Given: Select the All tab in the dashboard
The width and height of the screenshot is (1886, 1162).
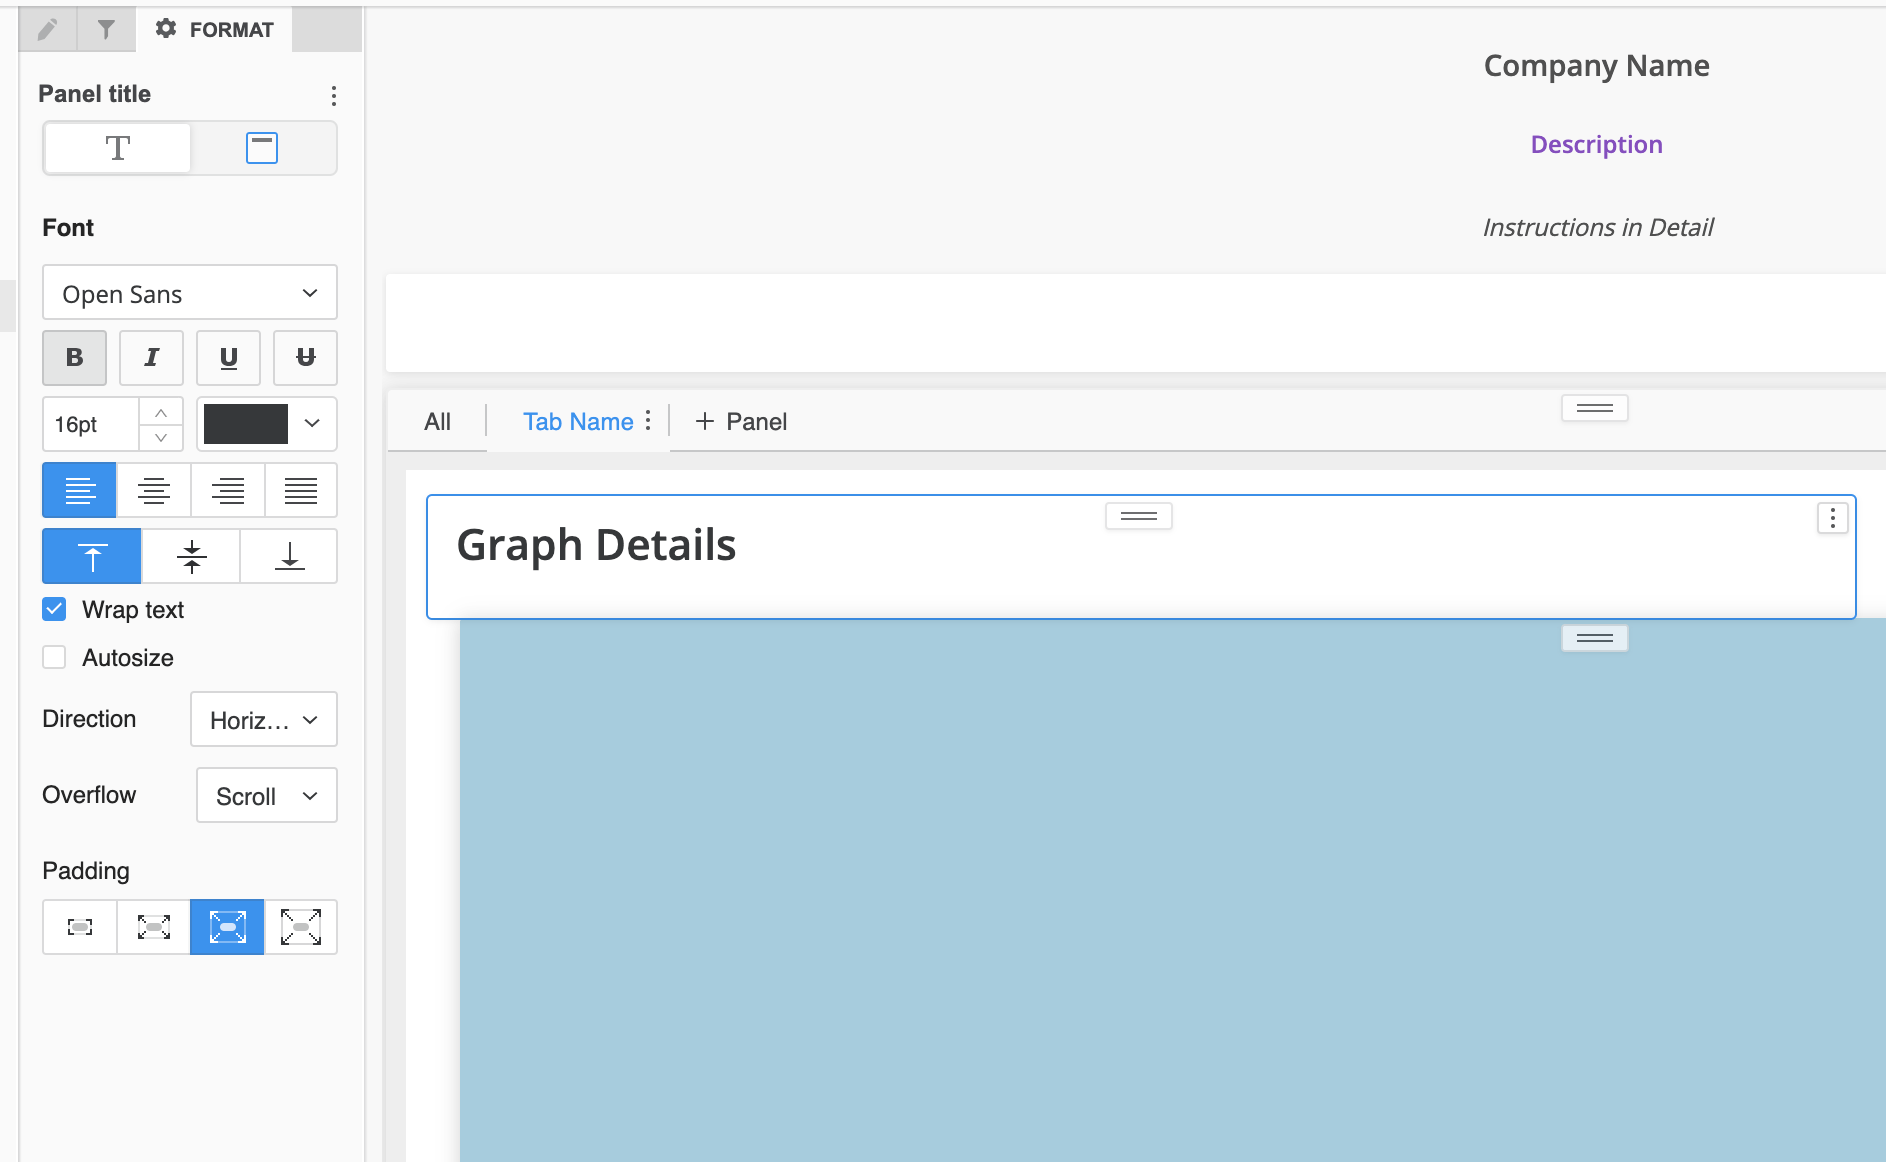Looking at the screenshot, I should point(436,421).
